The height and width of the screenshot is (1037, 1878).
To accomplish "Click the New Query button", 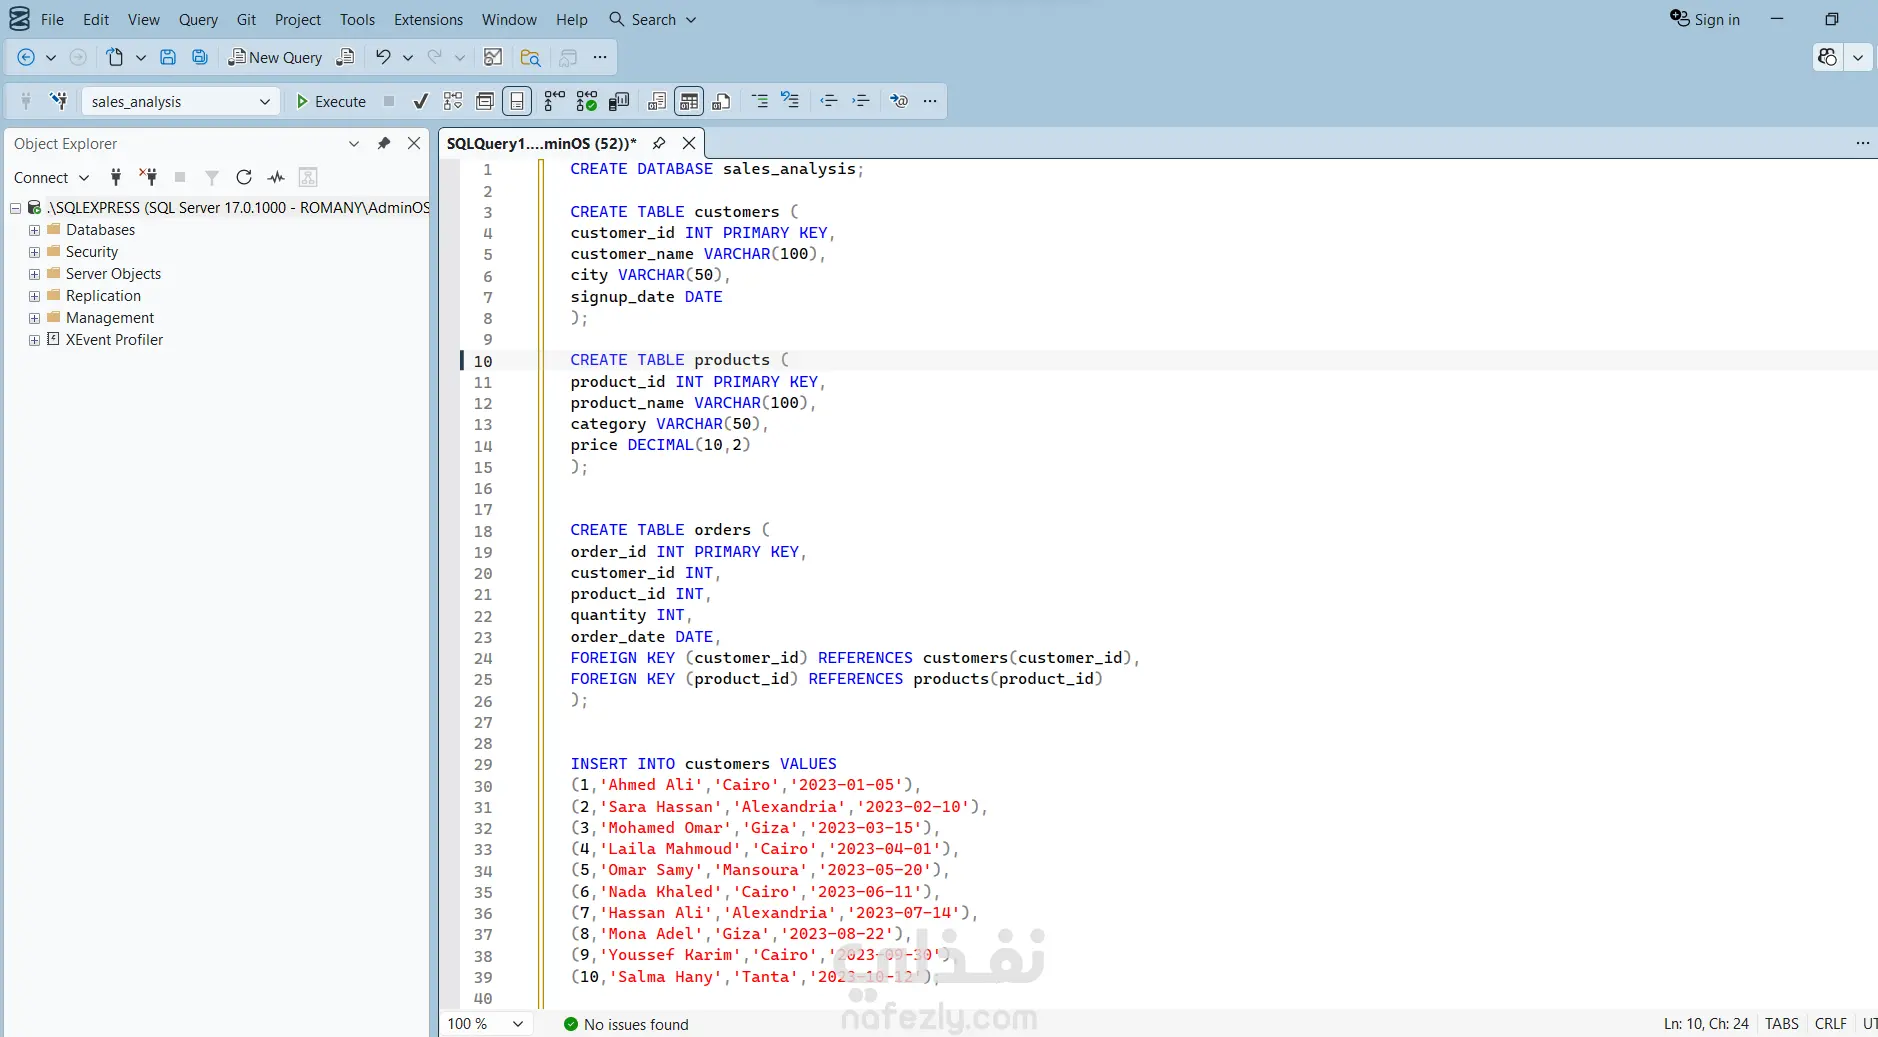I will (x=275, y=57).
